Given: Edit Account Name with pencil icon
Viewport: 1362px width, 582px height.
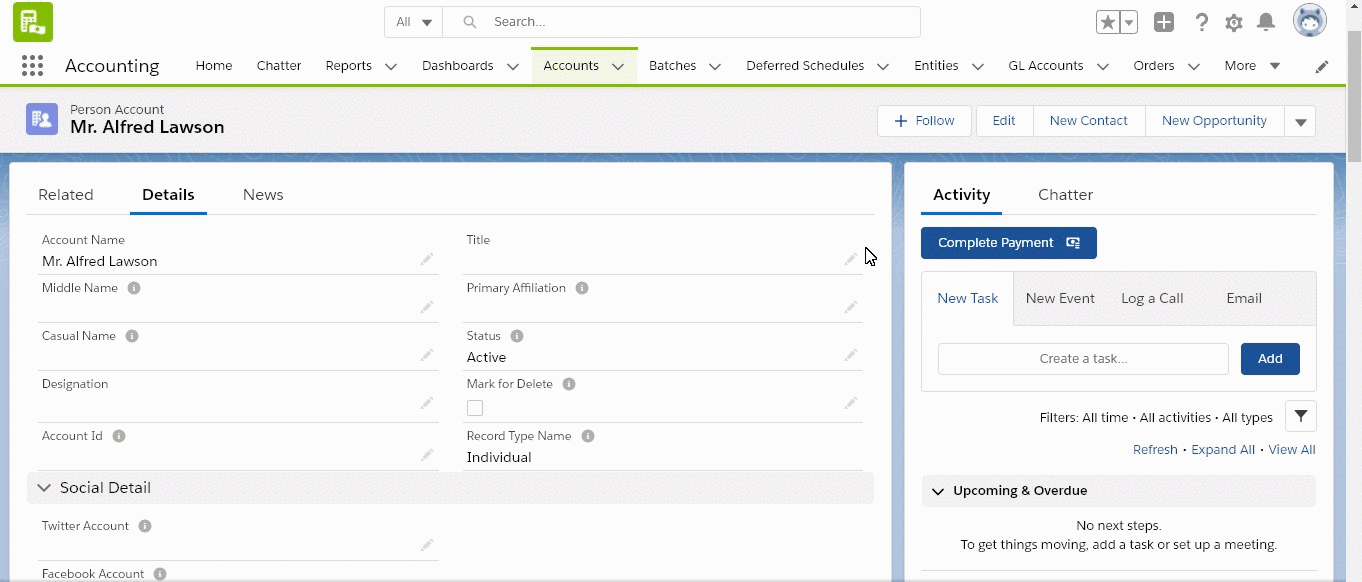Looking at the screenshot, I should point(427,260).
